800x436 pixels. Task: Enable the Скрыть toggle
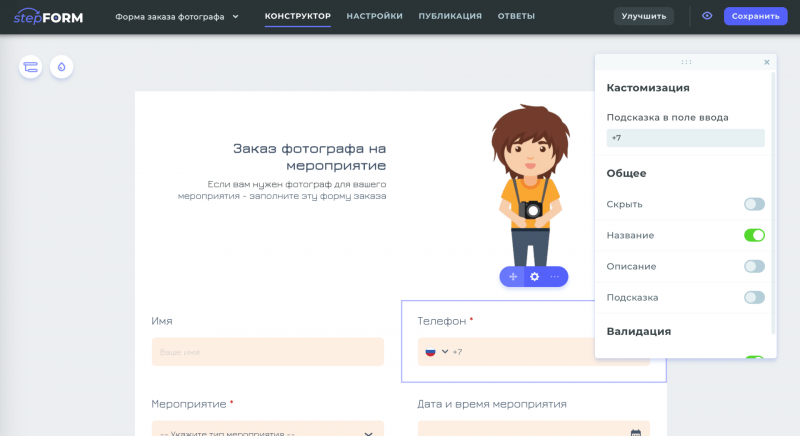tap(754, 204)
